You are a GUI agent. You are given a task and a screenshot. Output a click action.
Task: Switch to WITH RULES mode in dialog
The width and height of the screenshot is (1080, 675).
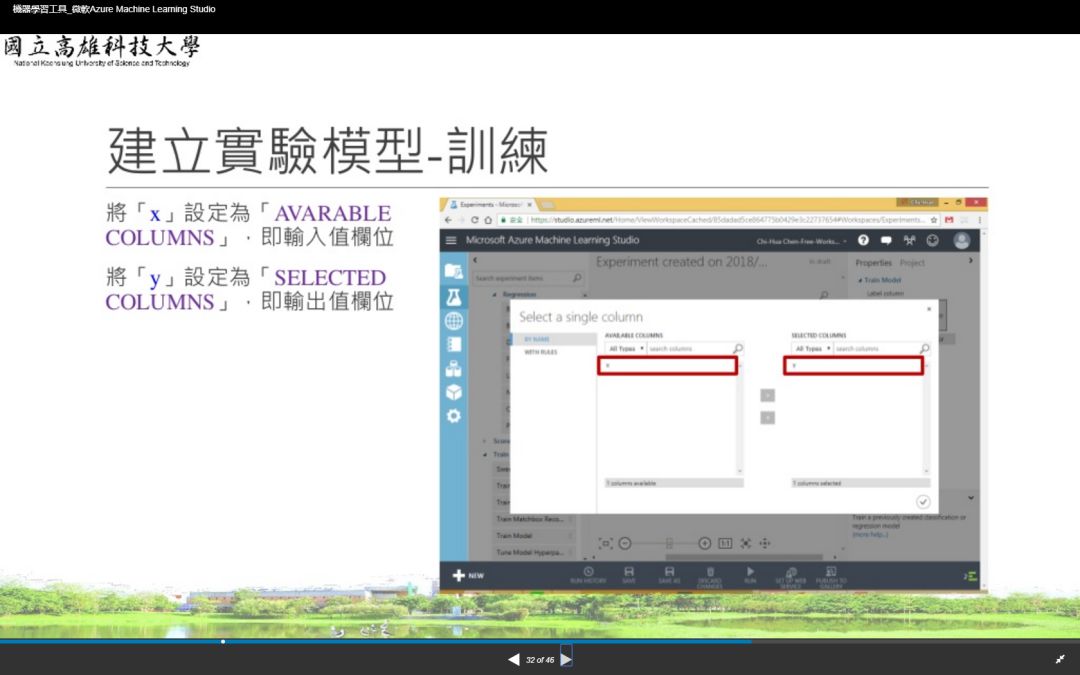click(541, 352)
